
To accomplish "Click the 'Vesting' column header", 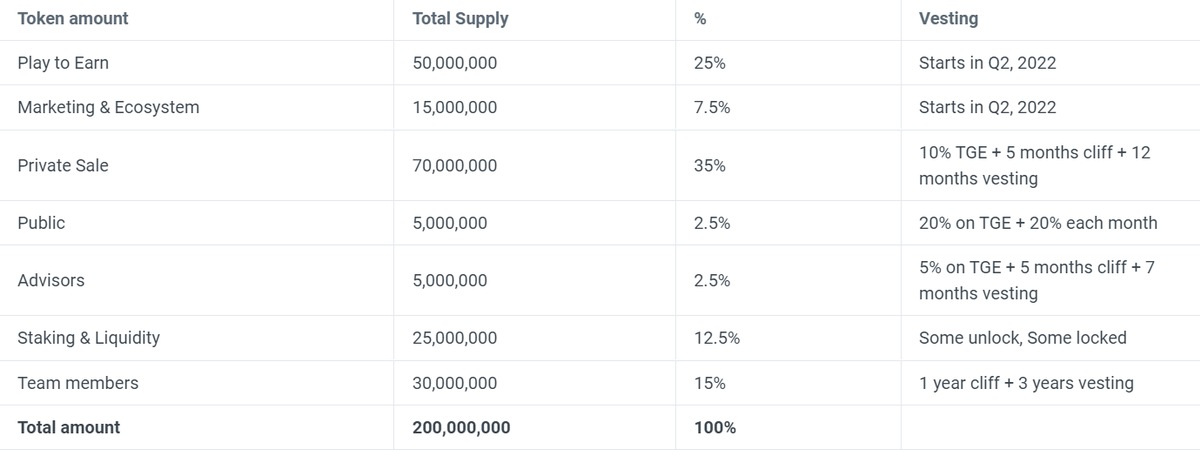I will 948,19.
